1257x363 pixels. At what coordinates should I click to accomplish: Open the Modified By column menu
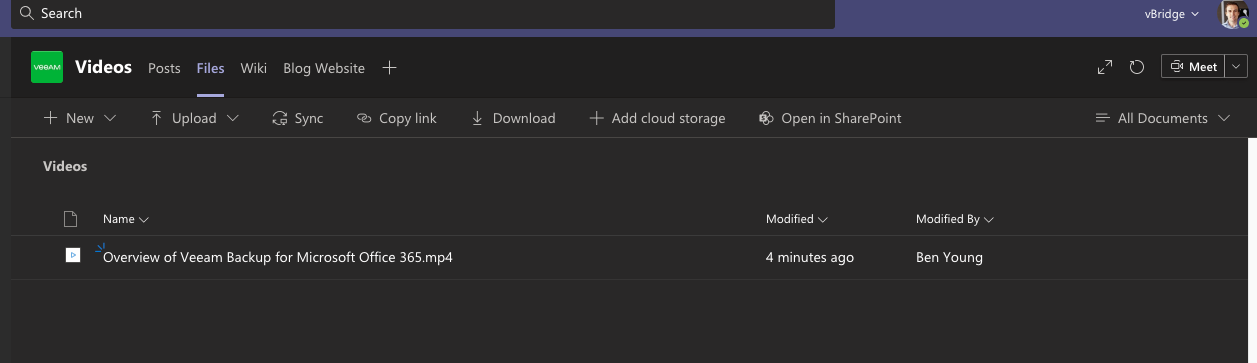click(x=955, y=219)
